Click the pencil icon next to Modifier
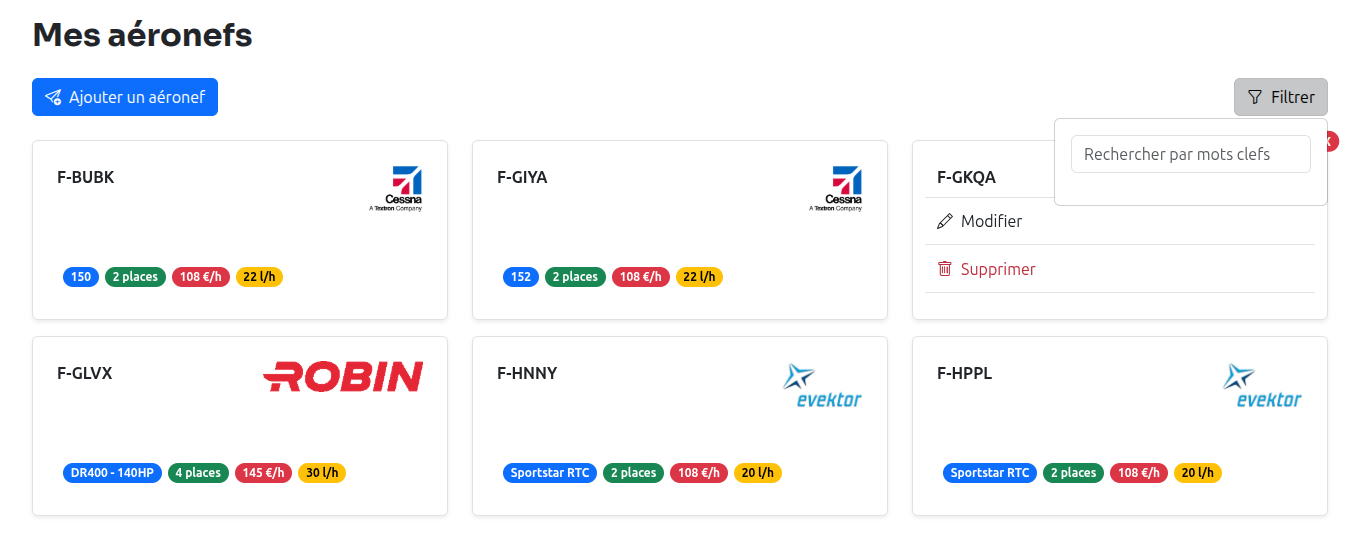1349x546 pixels. tap(945, 221)
